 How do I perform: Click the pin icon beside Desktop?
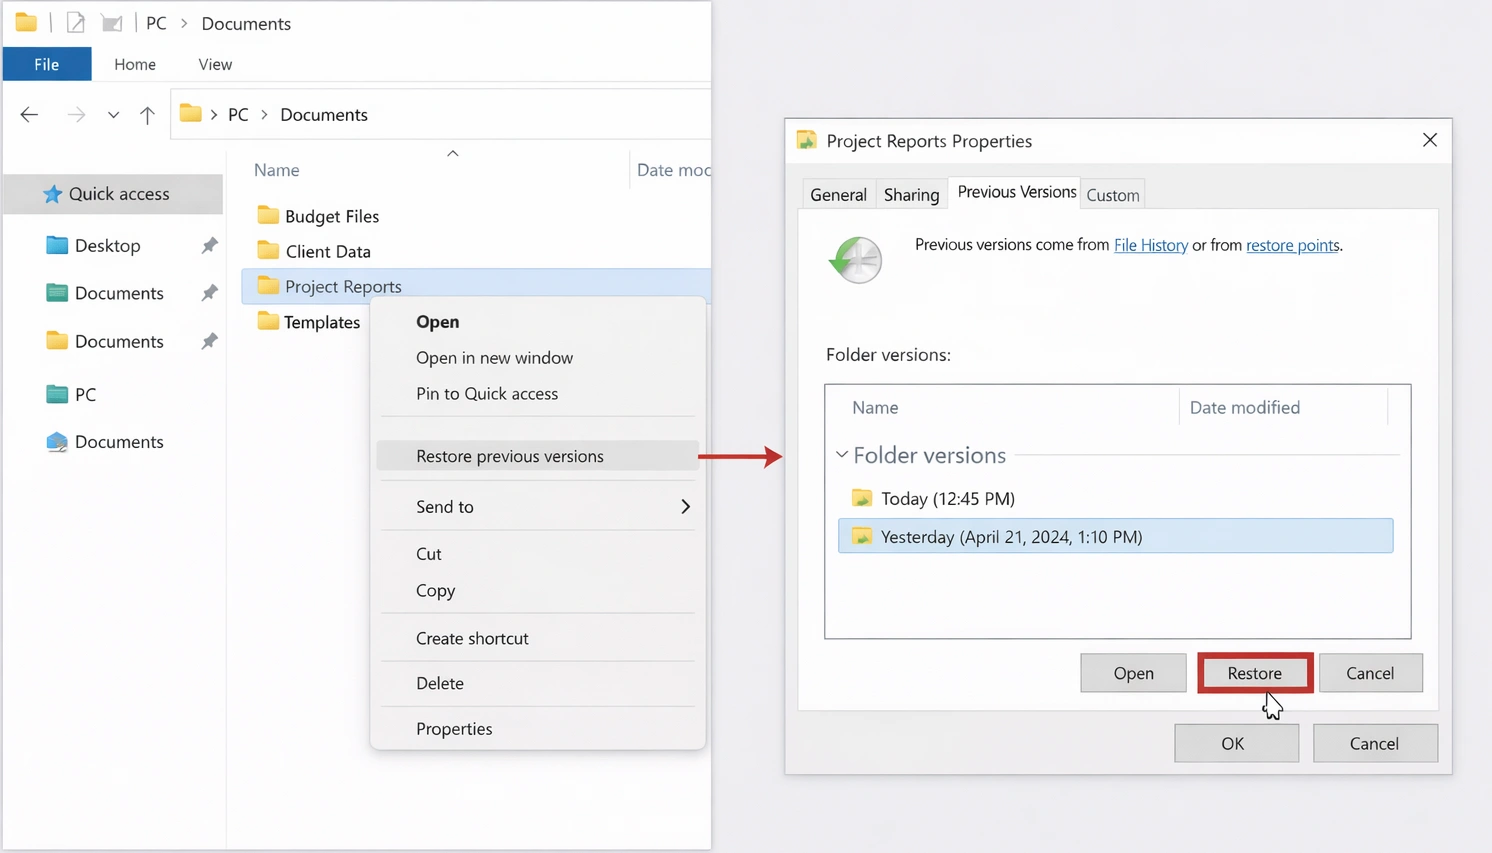point(209,245)
